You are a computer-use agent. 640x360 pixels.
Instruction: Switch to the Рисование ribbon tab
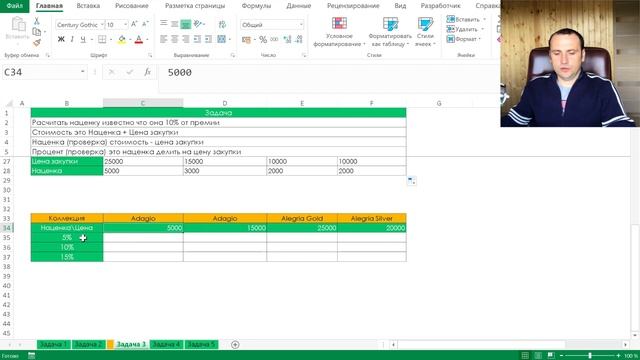click(x=131, y=6)
